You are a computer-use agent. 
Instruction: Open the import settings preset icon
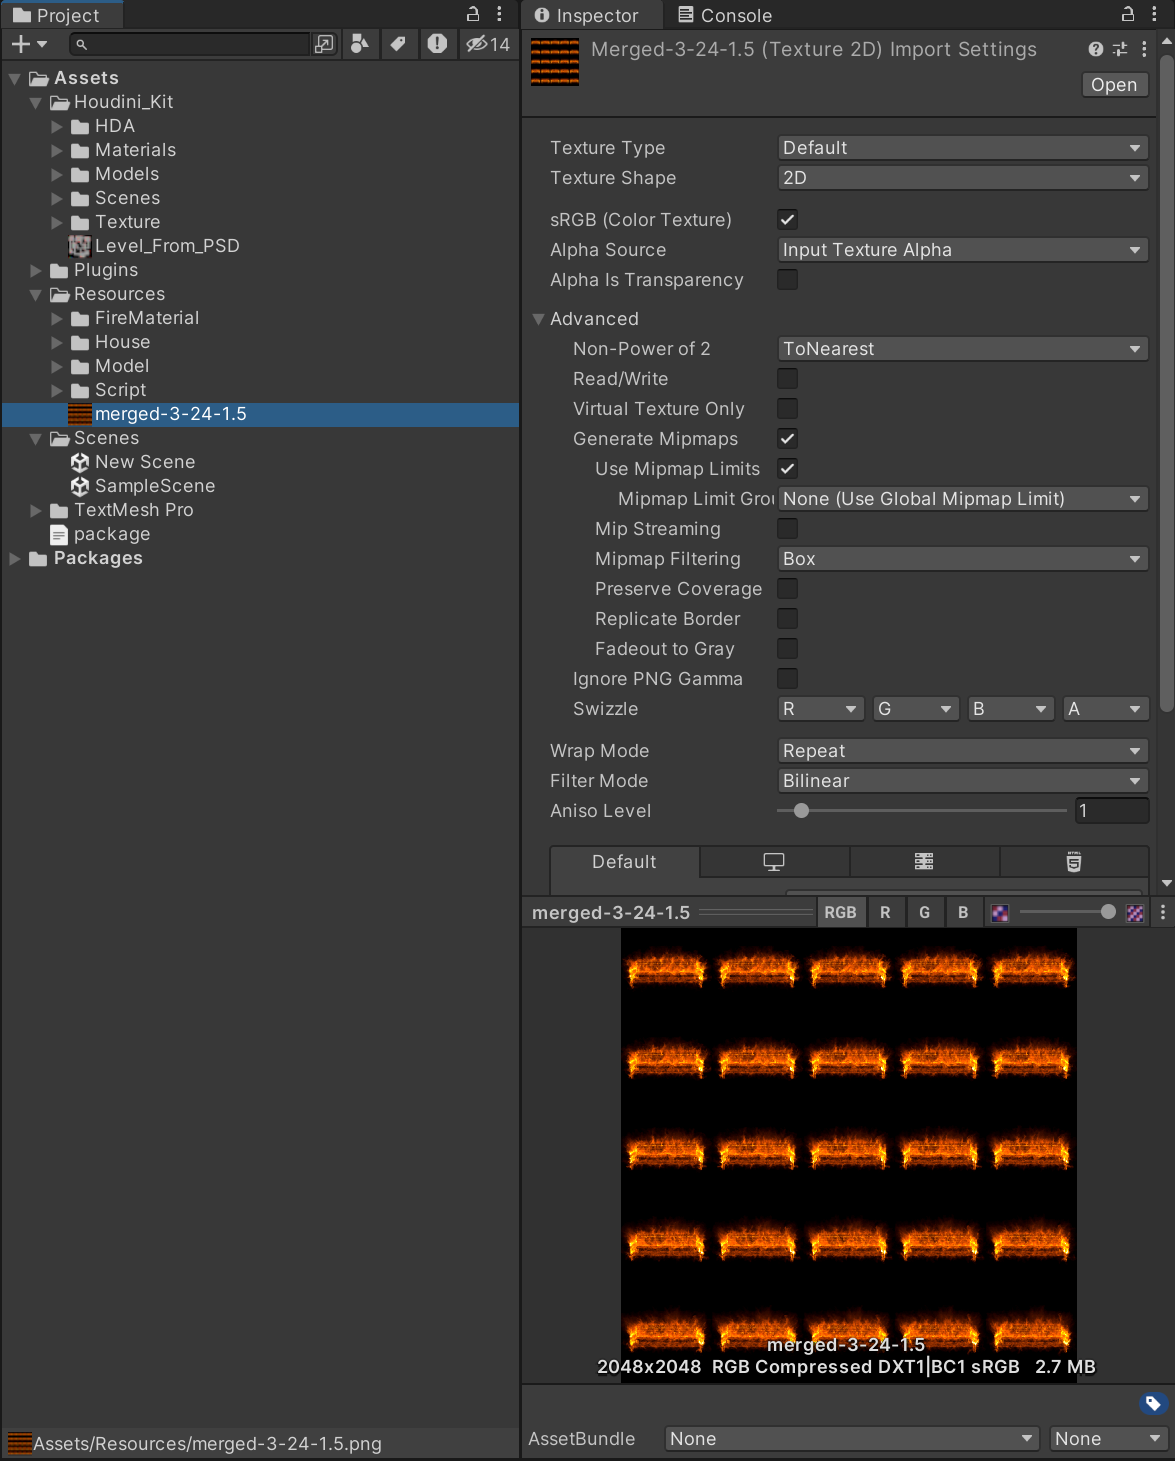coord(1119,48)
